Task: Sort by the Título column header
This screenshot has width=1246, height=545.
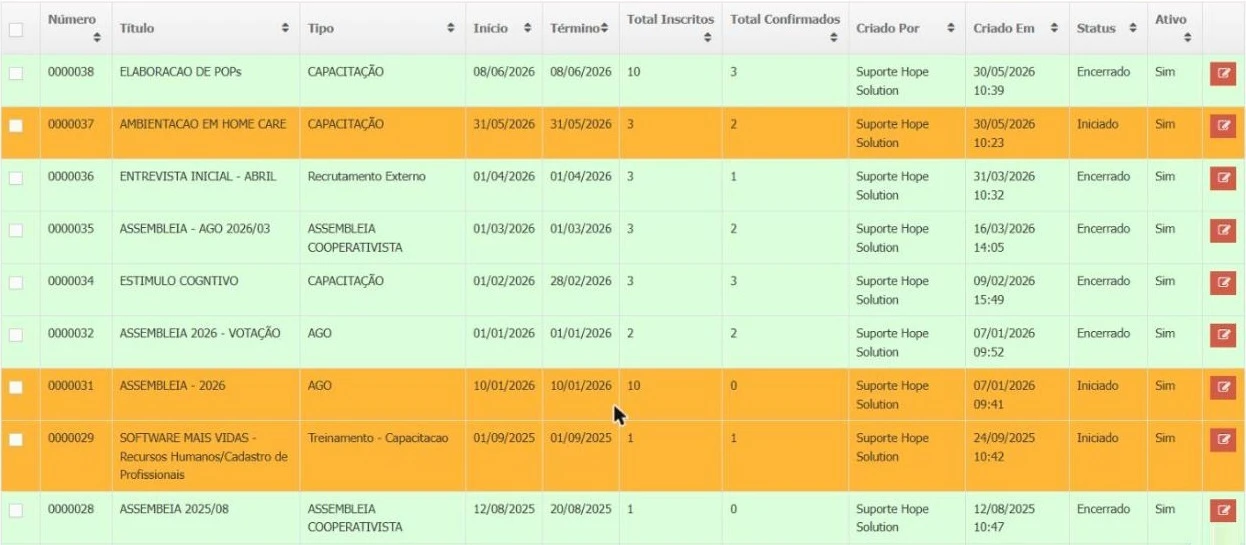Action: click(x=205, y=28)
